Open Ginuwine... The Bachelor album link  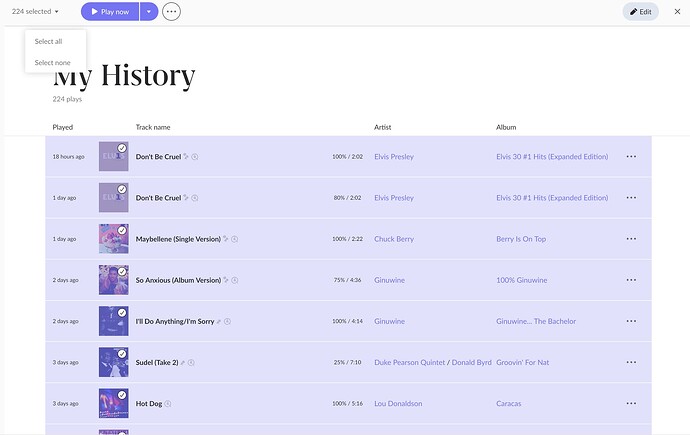pyautogui.click(x=536, y=321)
